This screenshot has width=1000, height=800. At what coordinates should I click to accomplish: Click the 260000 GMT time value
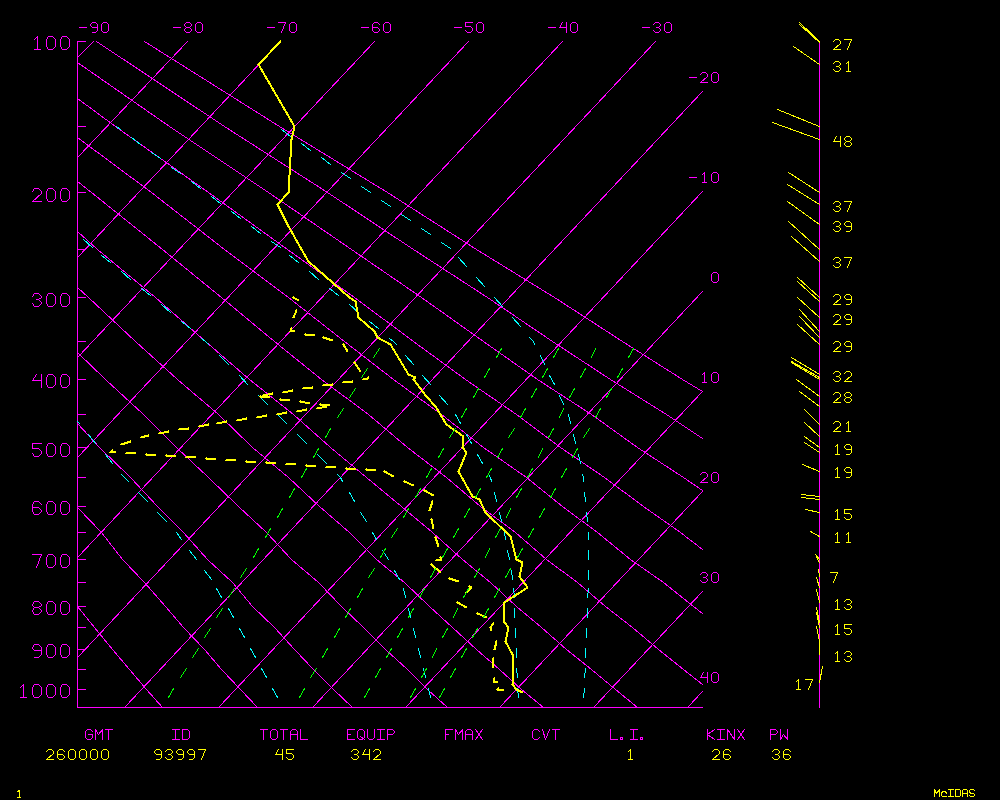point(77,755)
